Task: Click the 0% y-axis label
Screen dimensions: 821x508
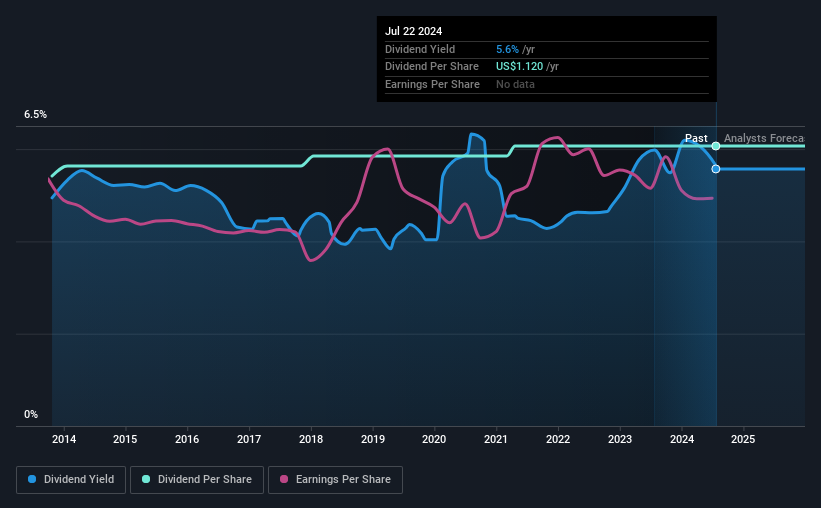Action: [x=31, y=414]
